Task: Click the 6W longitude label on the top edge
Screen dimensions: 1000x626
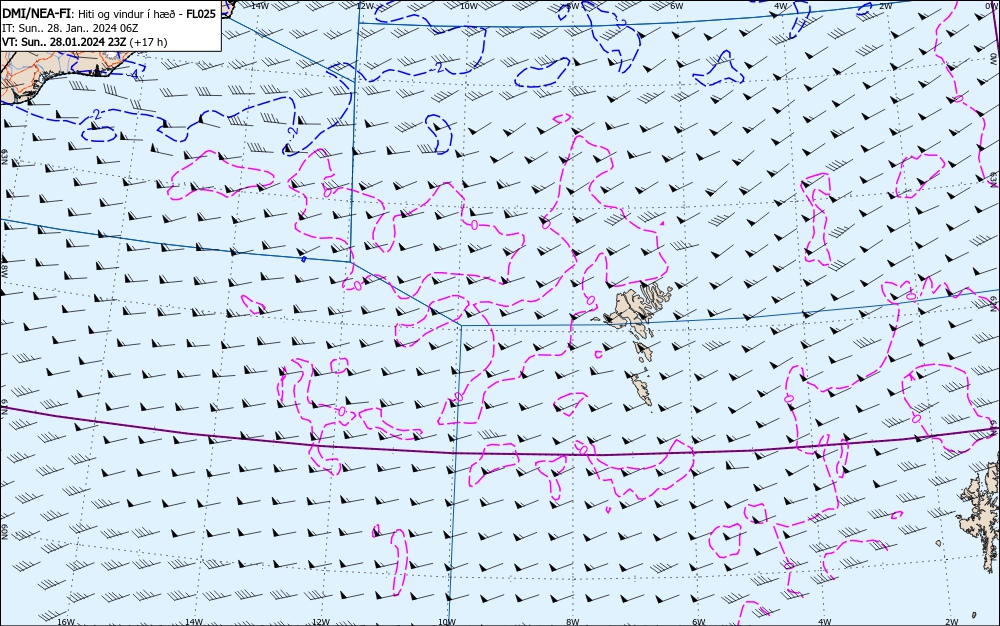Action: 677,6
